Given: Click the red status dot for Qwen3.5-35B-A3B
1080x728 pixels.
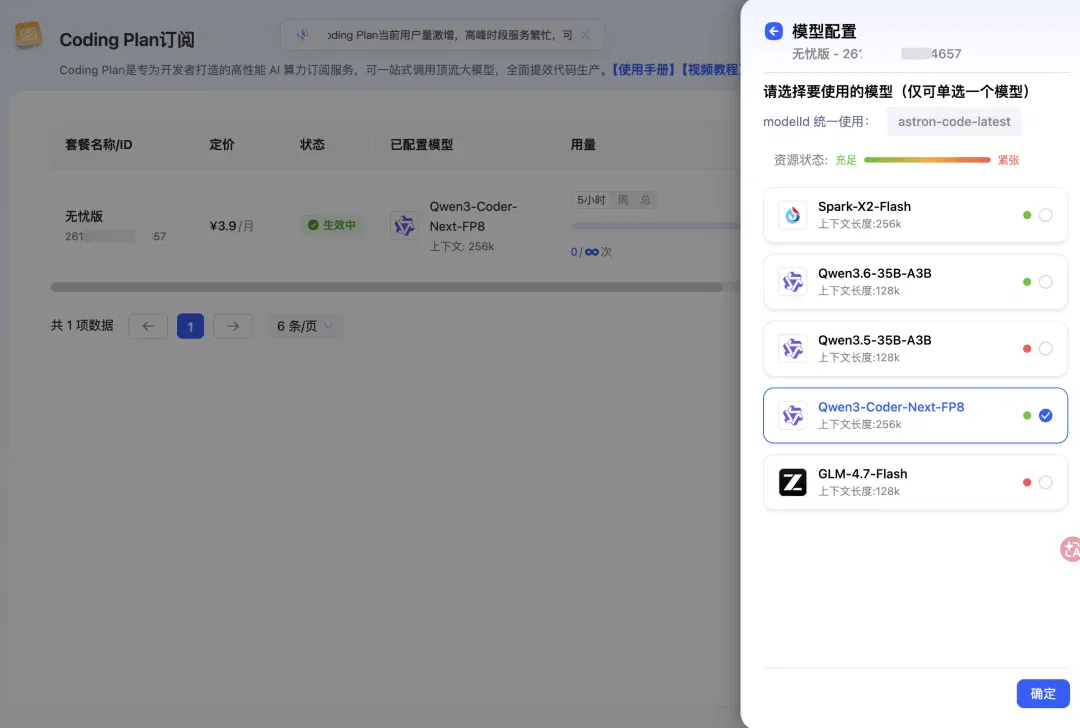Looking at the screenshot, I should pyautogui.click(x=1027, y=349).
